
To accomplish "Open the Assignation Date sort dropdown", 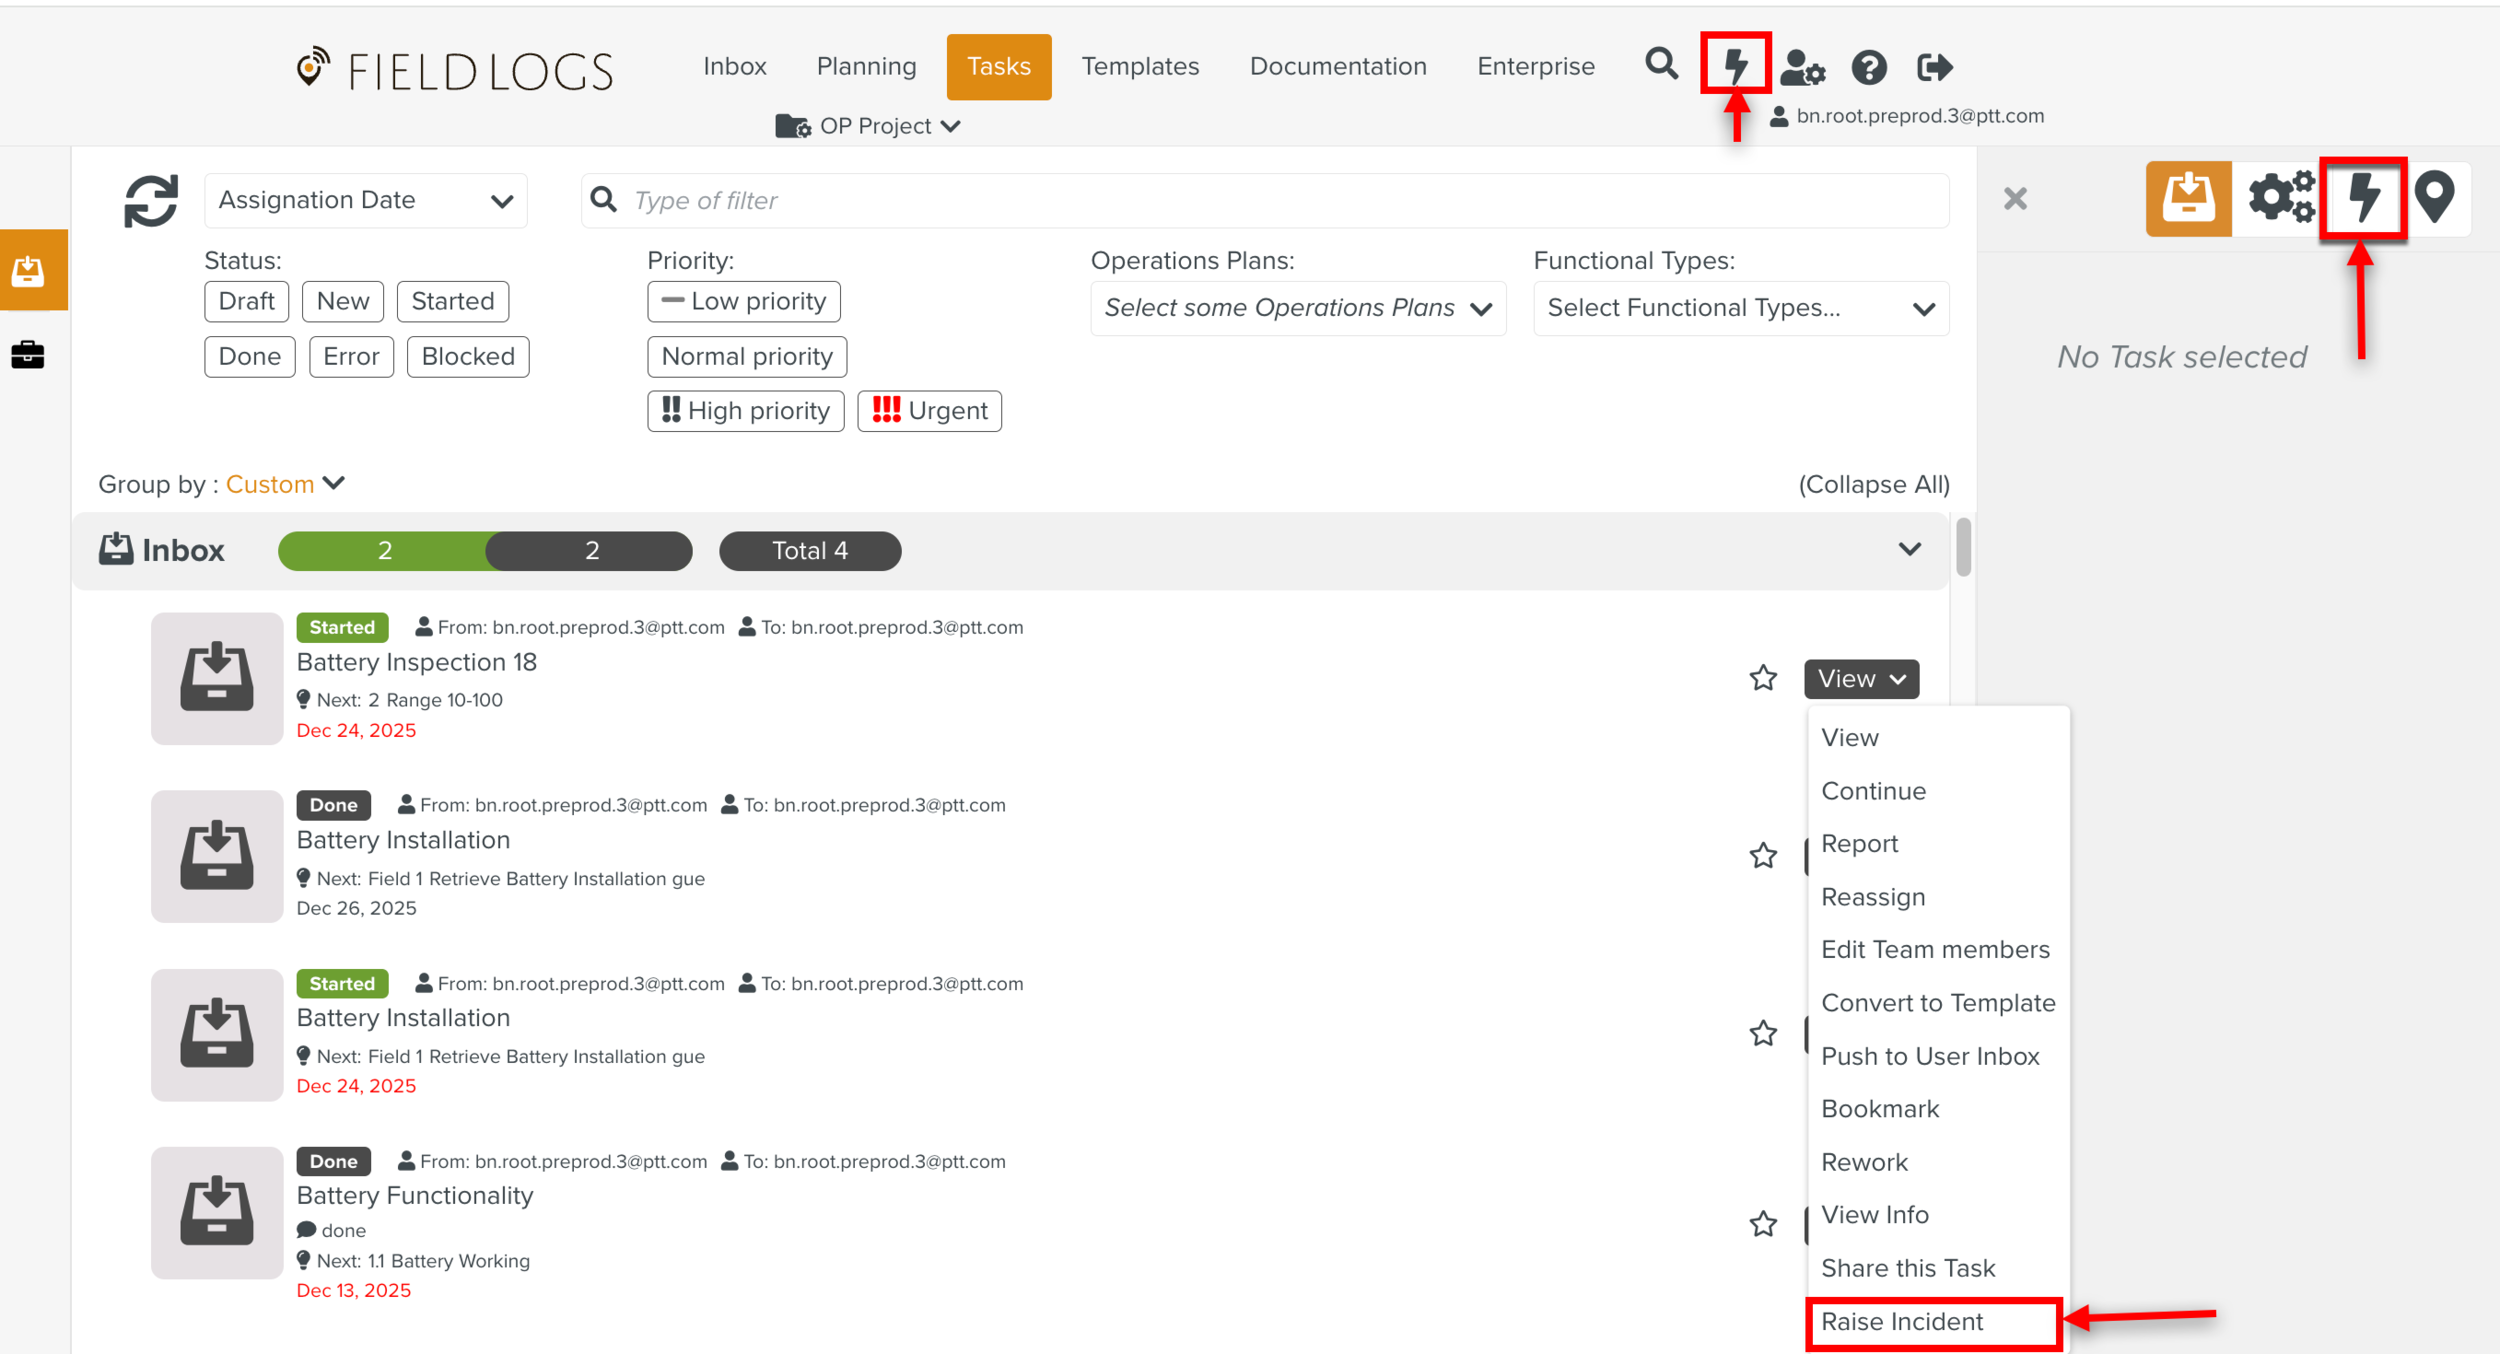I will click(x=365, y=200).
